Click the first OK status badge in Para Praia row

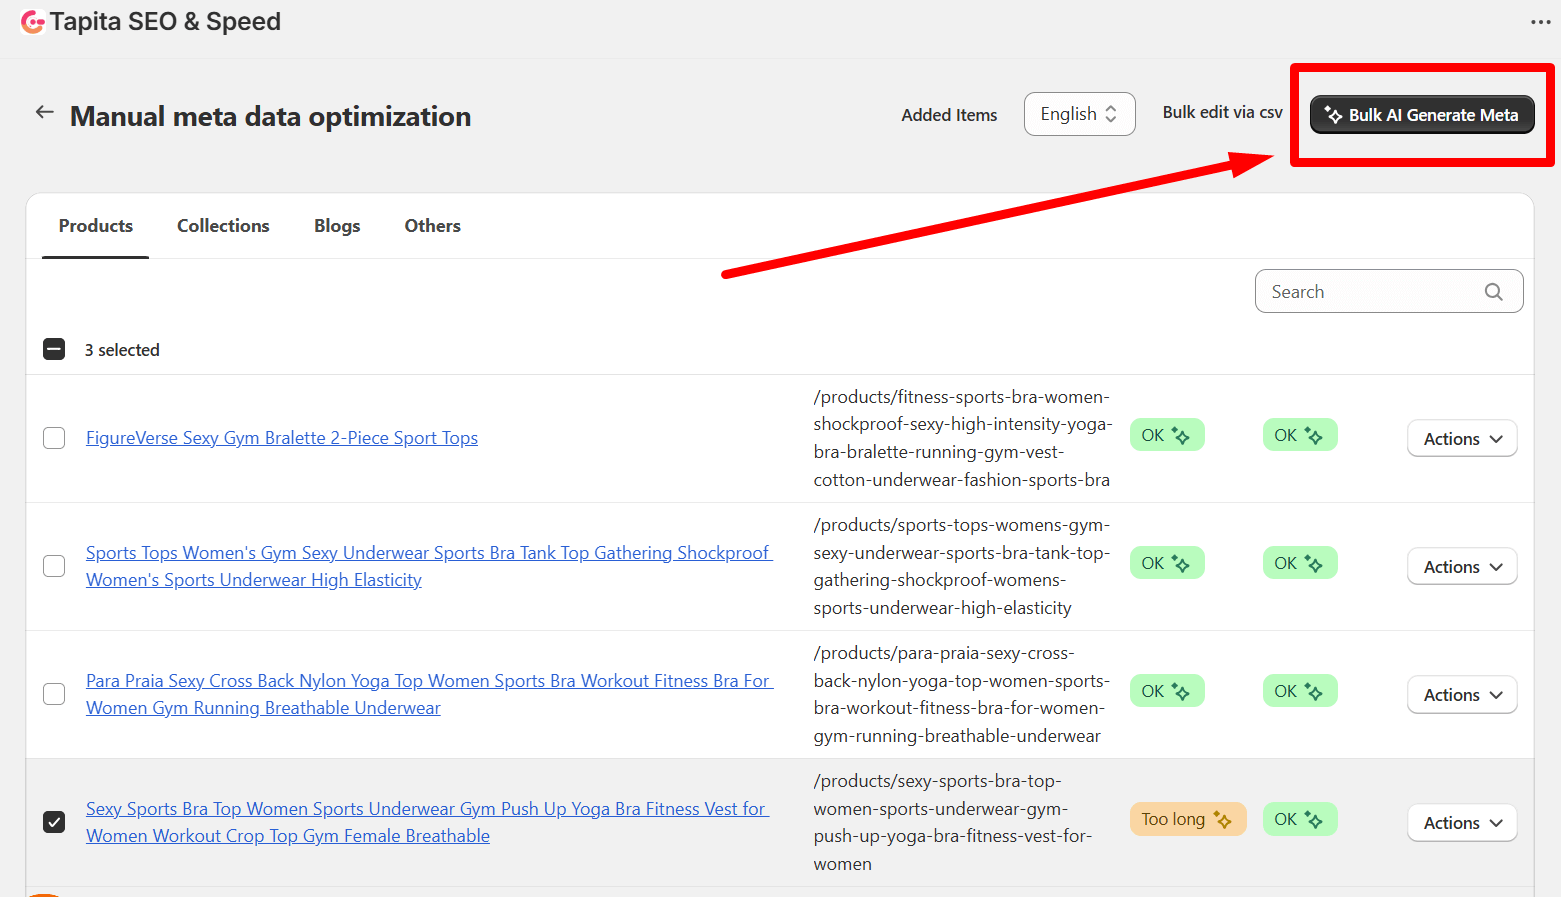[x=1167, y=691]
